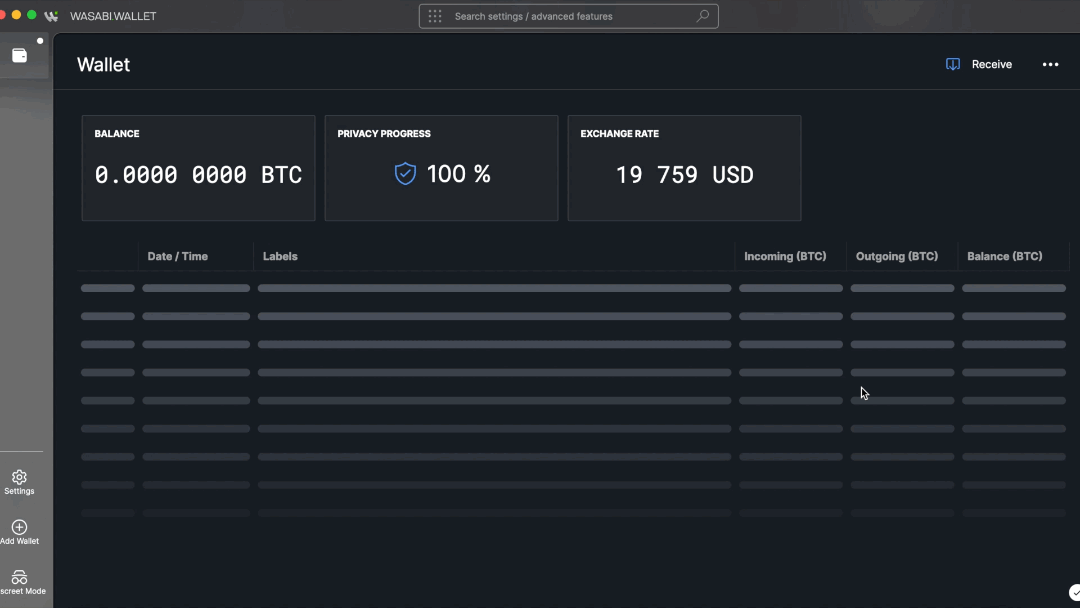The width and height of the screenshot is (1080, 608).
Task: Sort by the Incoming (BTC) column header
Action: pyautogui.click(x=785, y=256)
